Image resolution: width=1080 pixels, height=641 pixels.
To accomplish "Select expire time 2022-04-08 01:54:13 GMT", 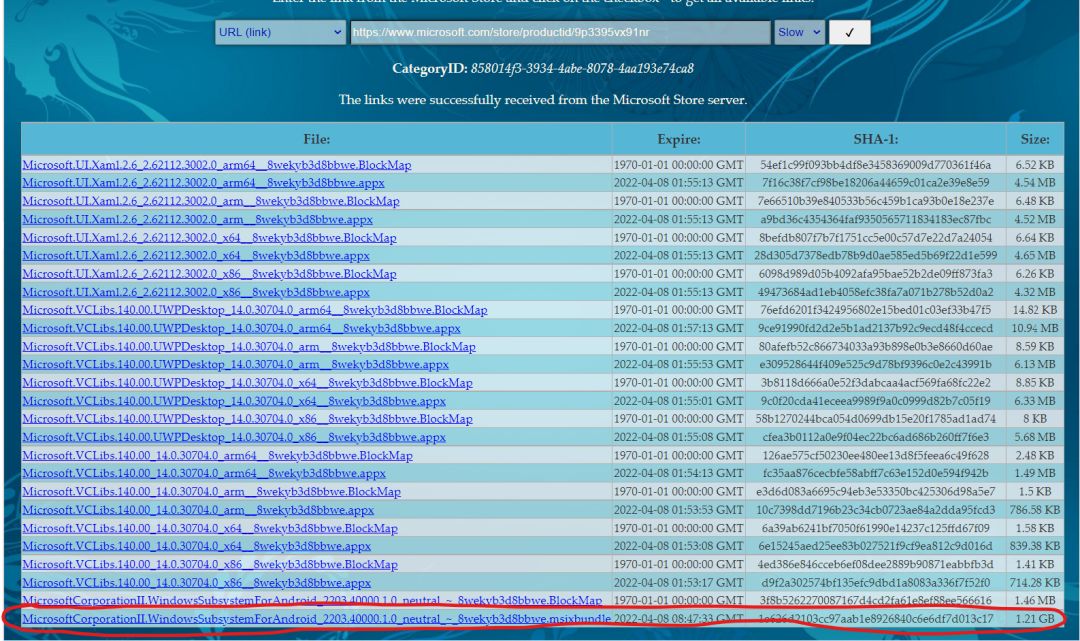I will pos(678,474).
